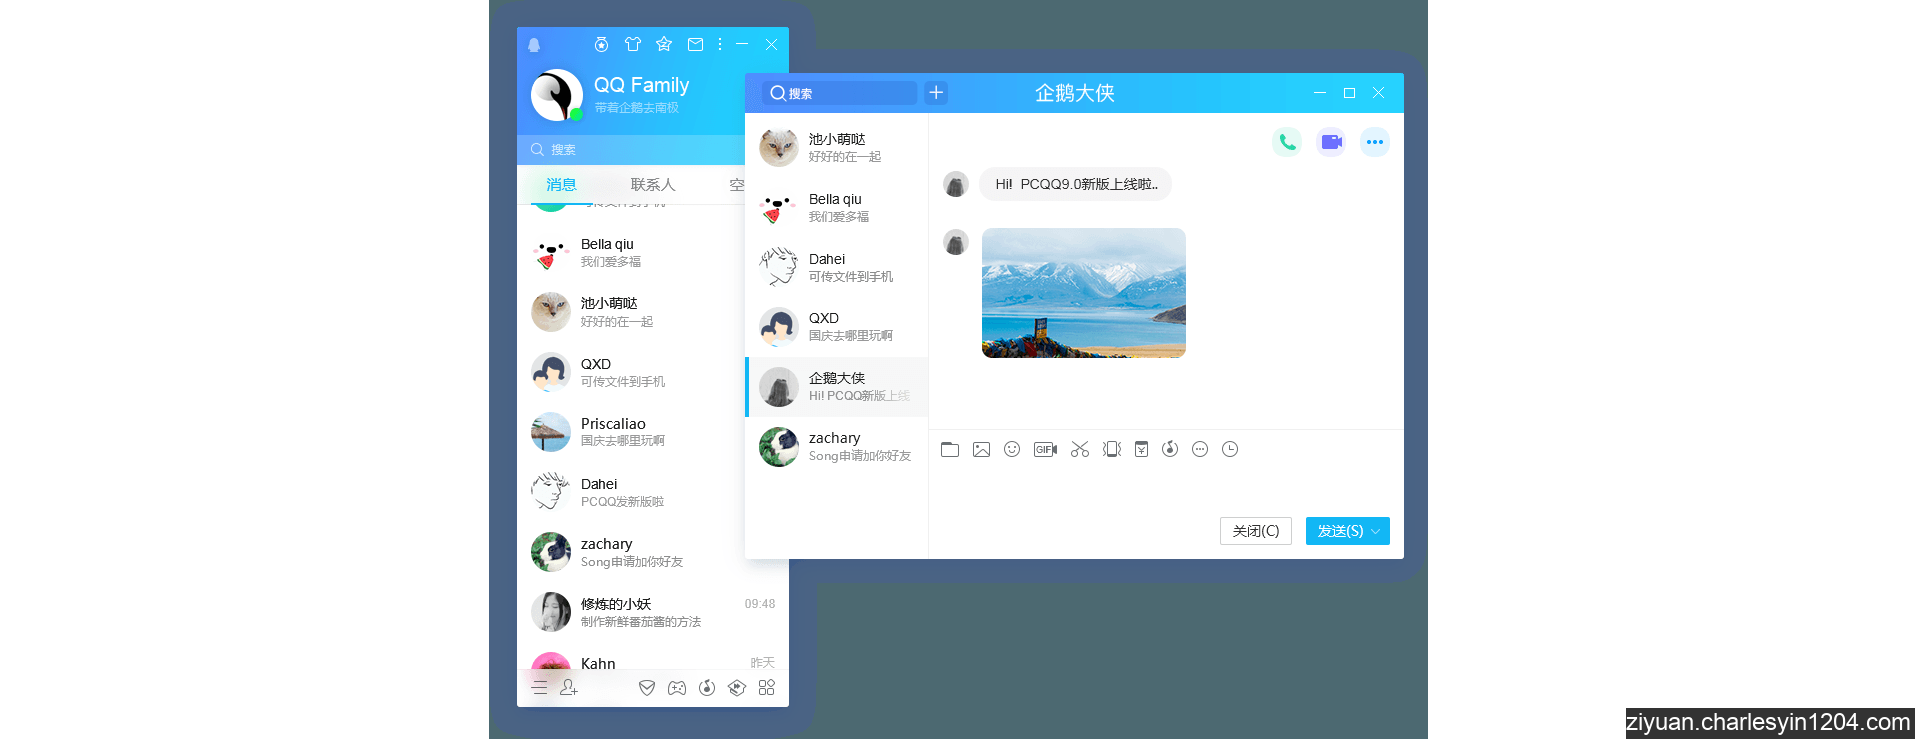Open the three-dot more menu in main panel header

tap(720, 44)
